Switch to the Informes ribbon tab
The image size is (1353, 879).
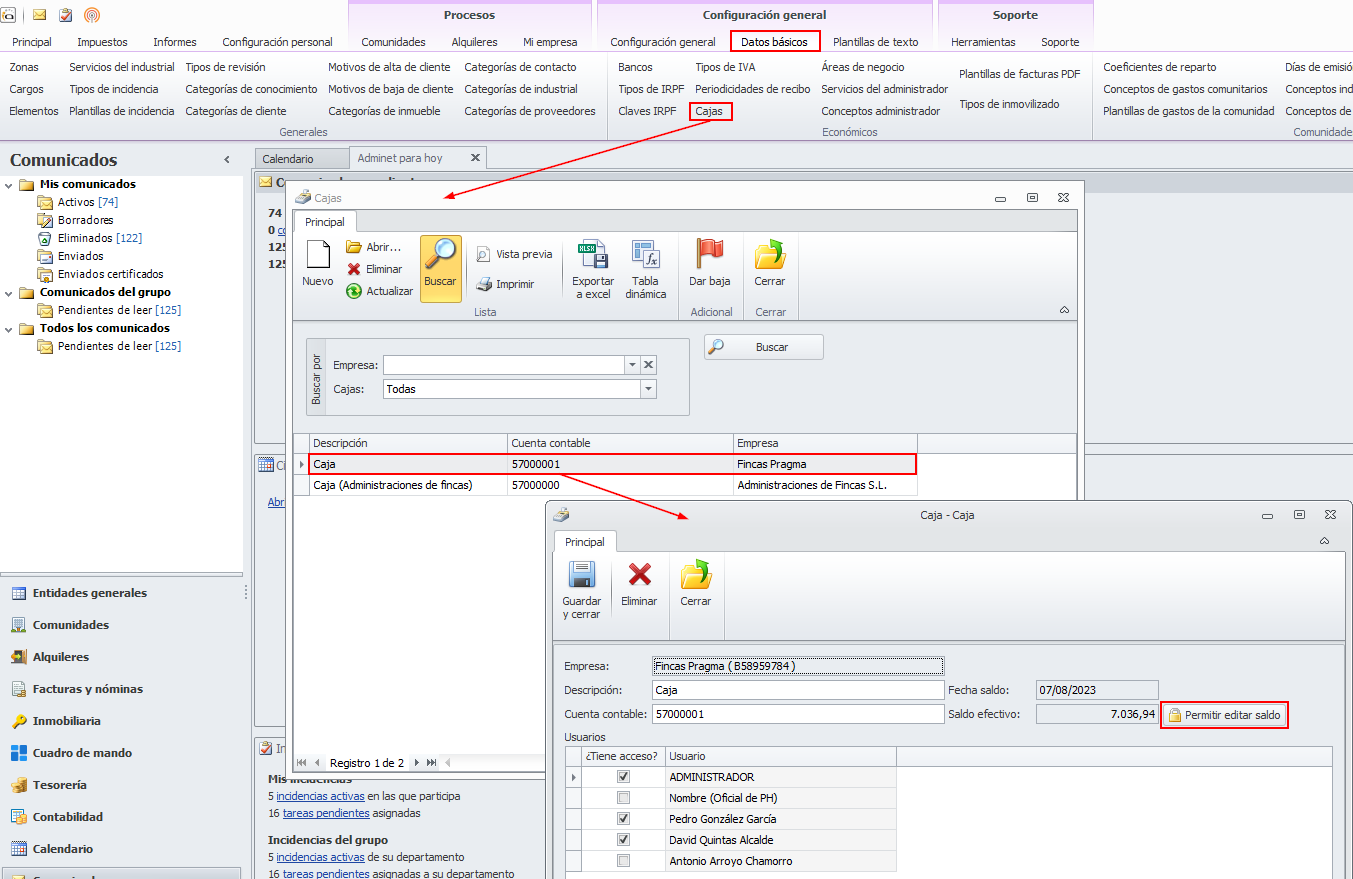[175, 42]
